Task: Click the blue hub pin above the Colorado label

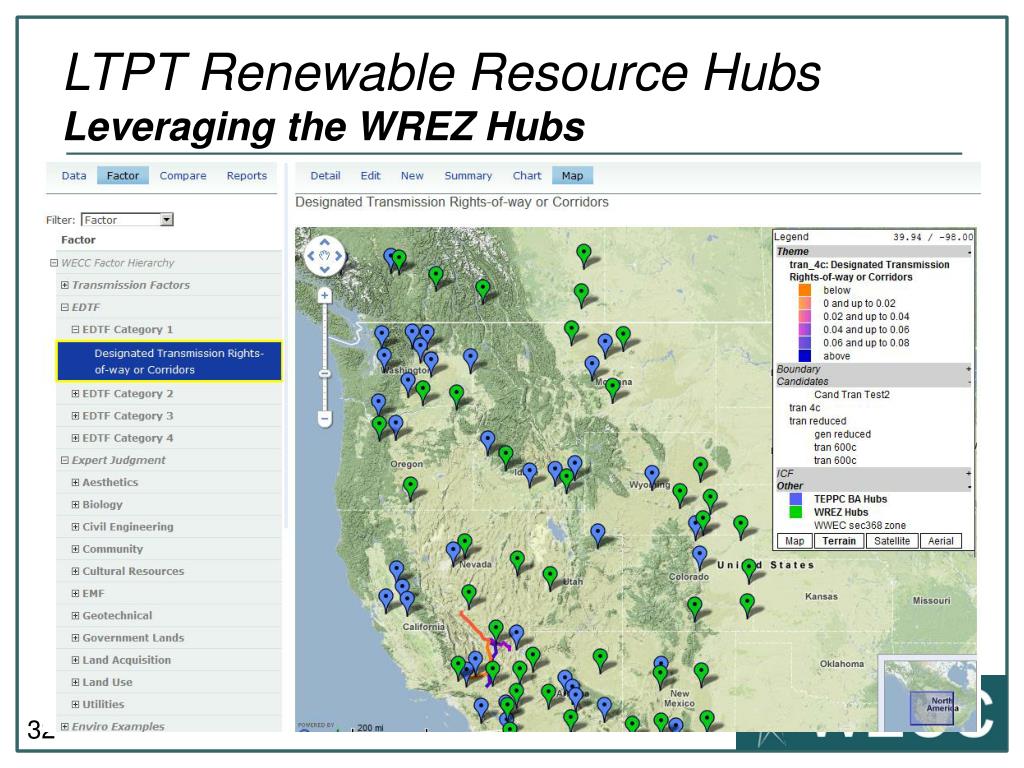Action: coord(699,556)
